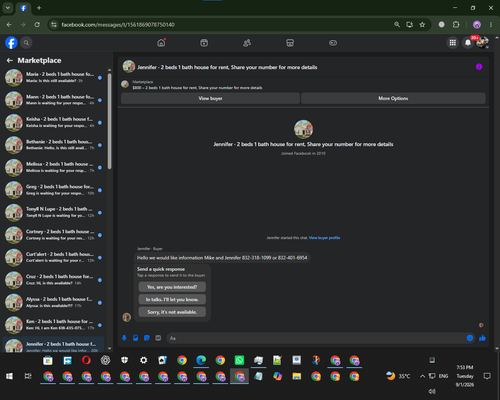Viewport: 500px width, 400px height.
Task: Open Cruz conversation in list
Action: coord(54,280)
